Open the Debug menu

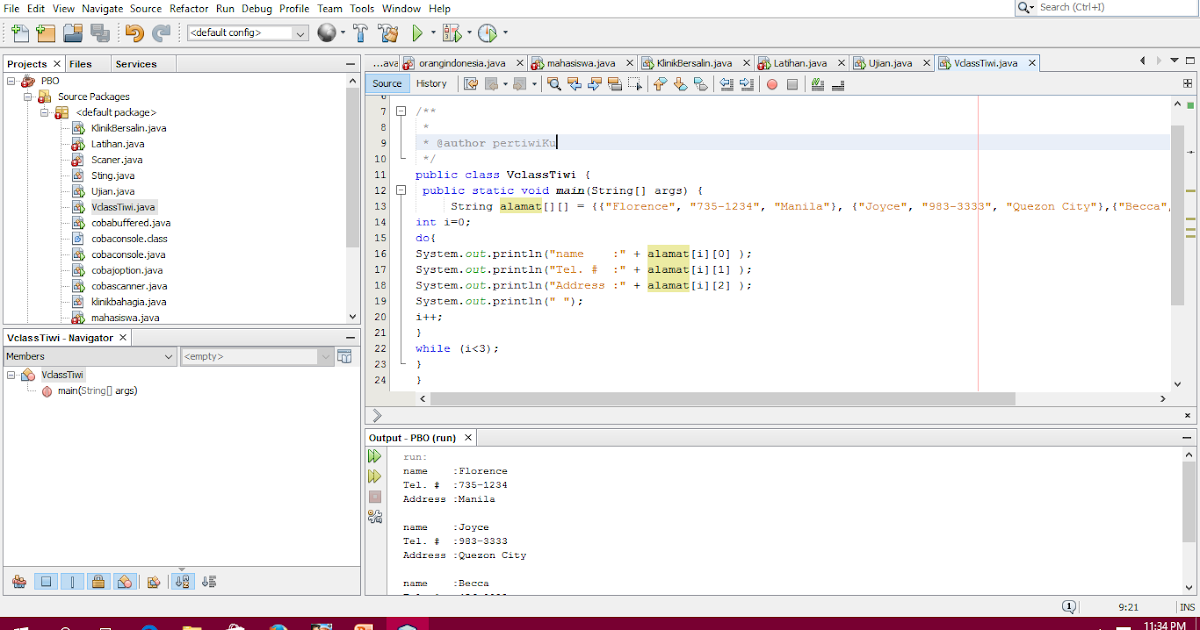[x=257, y=8]
